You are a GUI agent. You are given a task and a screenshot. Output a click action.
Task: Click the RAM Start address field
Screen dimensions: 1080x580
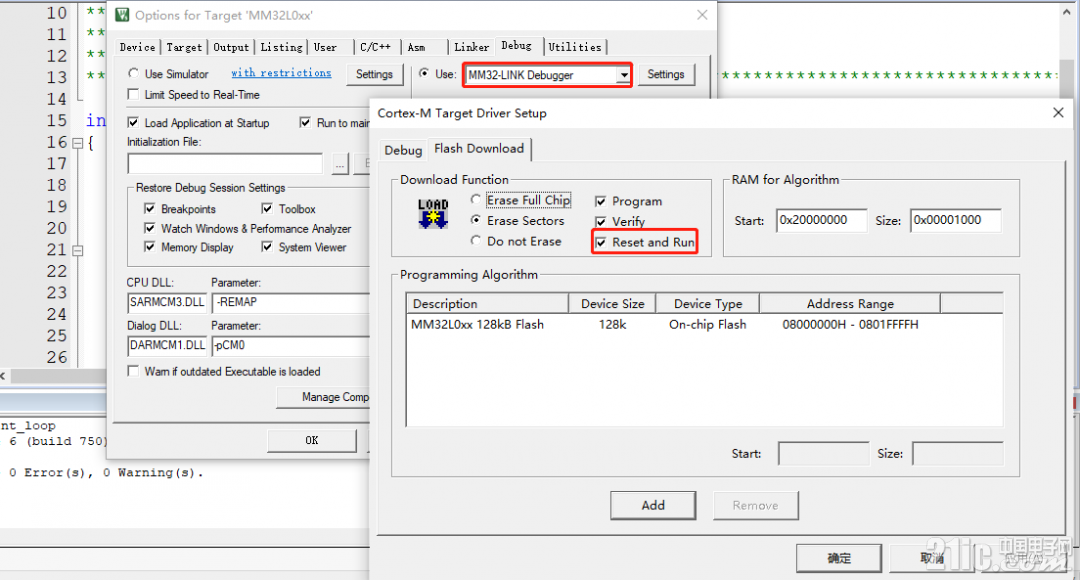pyautogui.click(x=822, y=220)
